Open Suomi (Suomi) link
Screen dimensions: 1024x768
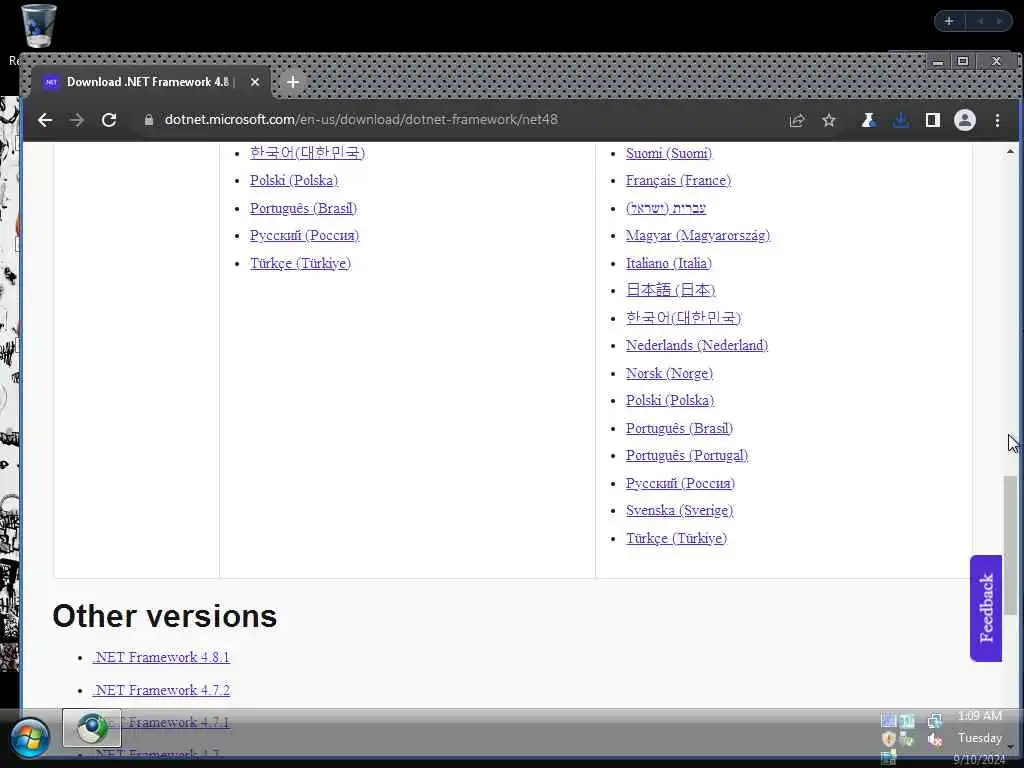click(669, 153)
